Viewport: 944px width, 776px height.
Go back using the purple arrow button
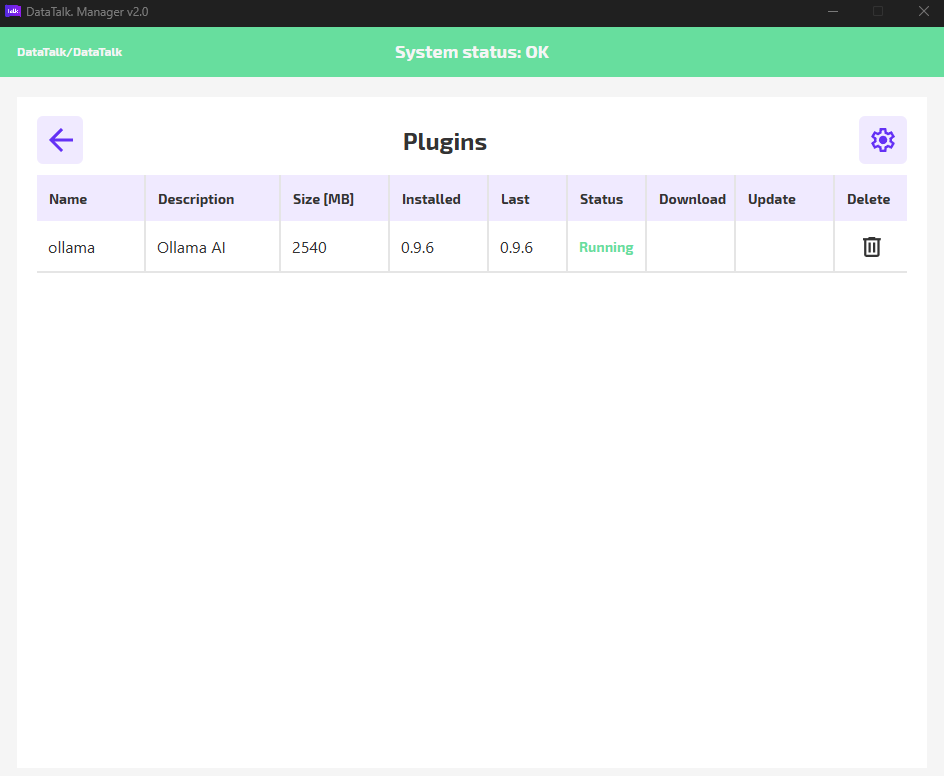pyautogui.click(x=60, y=140)
